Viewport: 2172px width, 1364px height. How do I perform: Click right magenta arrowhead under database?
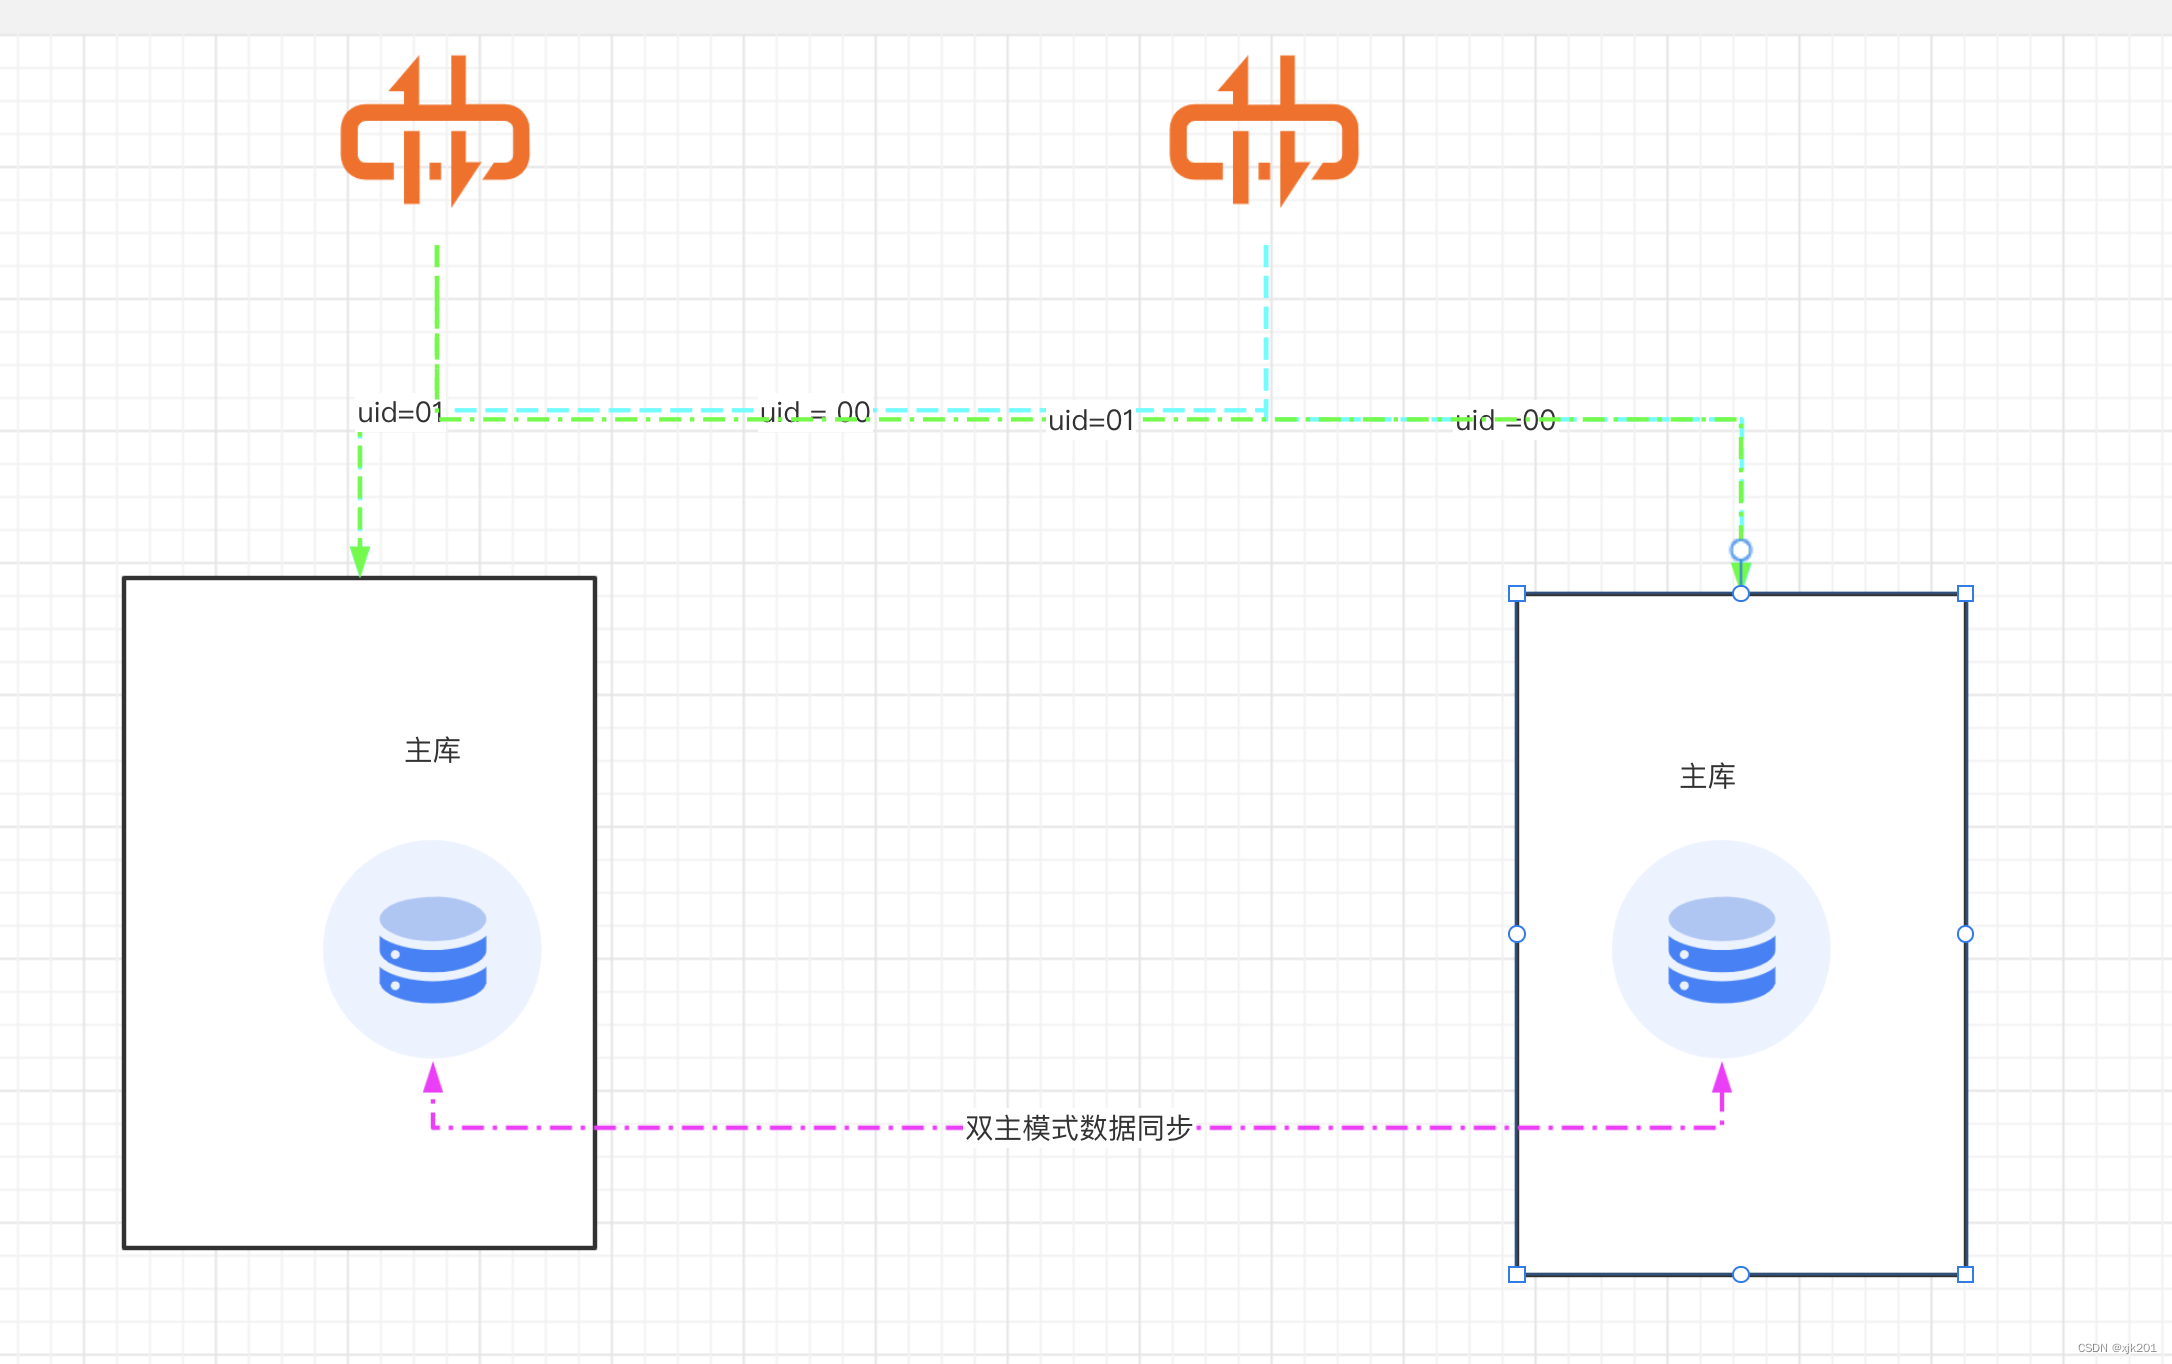(1722, 1078)
